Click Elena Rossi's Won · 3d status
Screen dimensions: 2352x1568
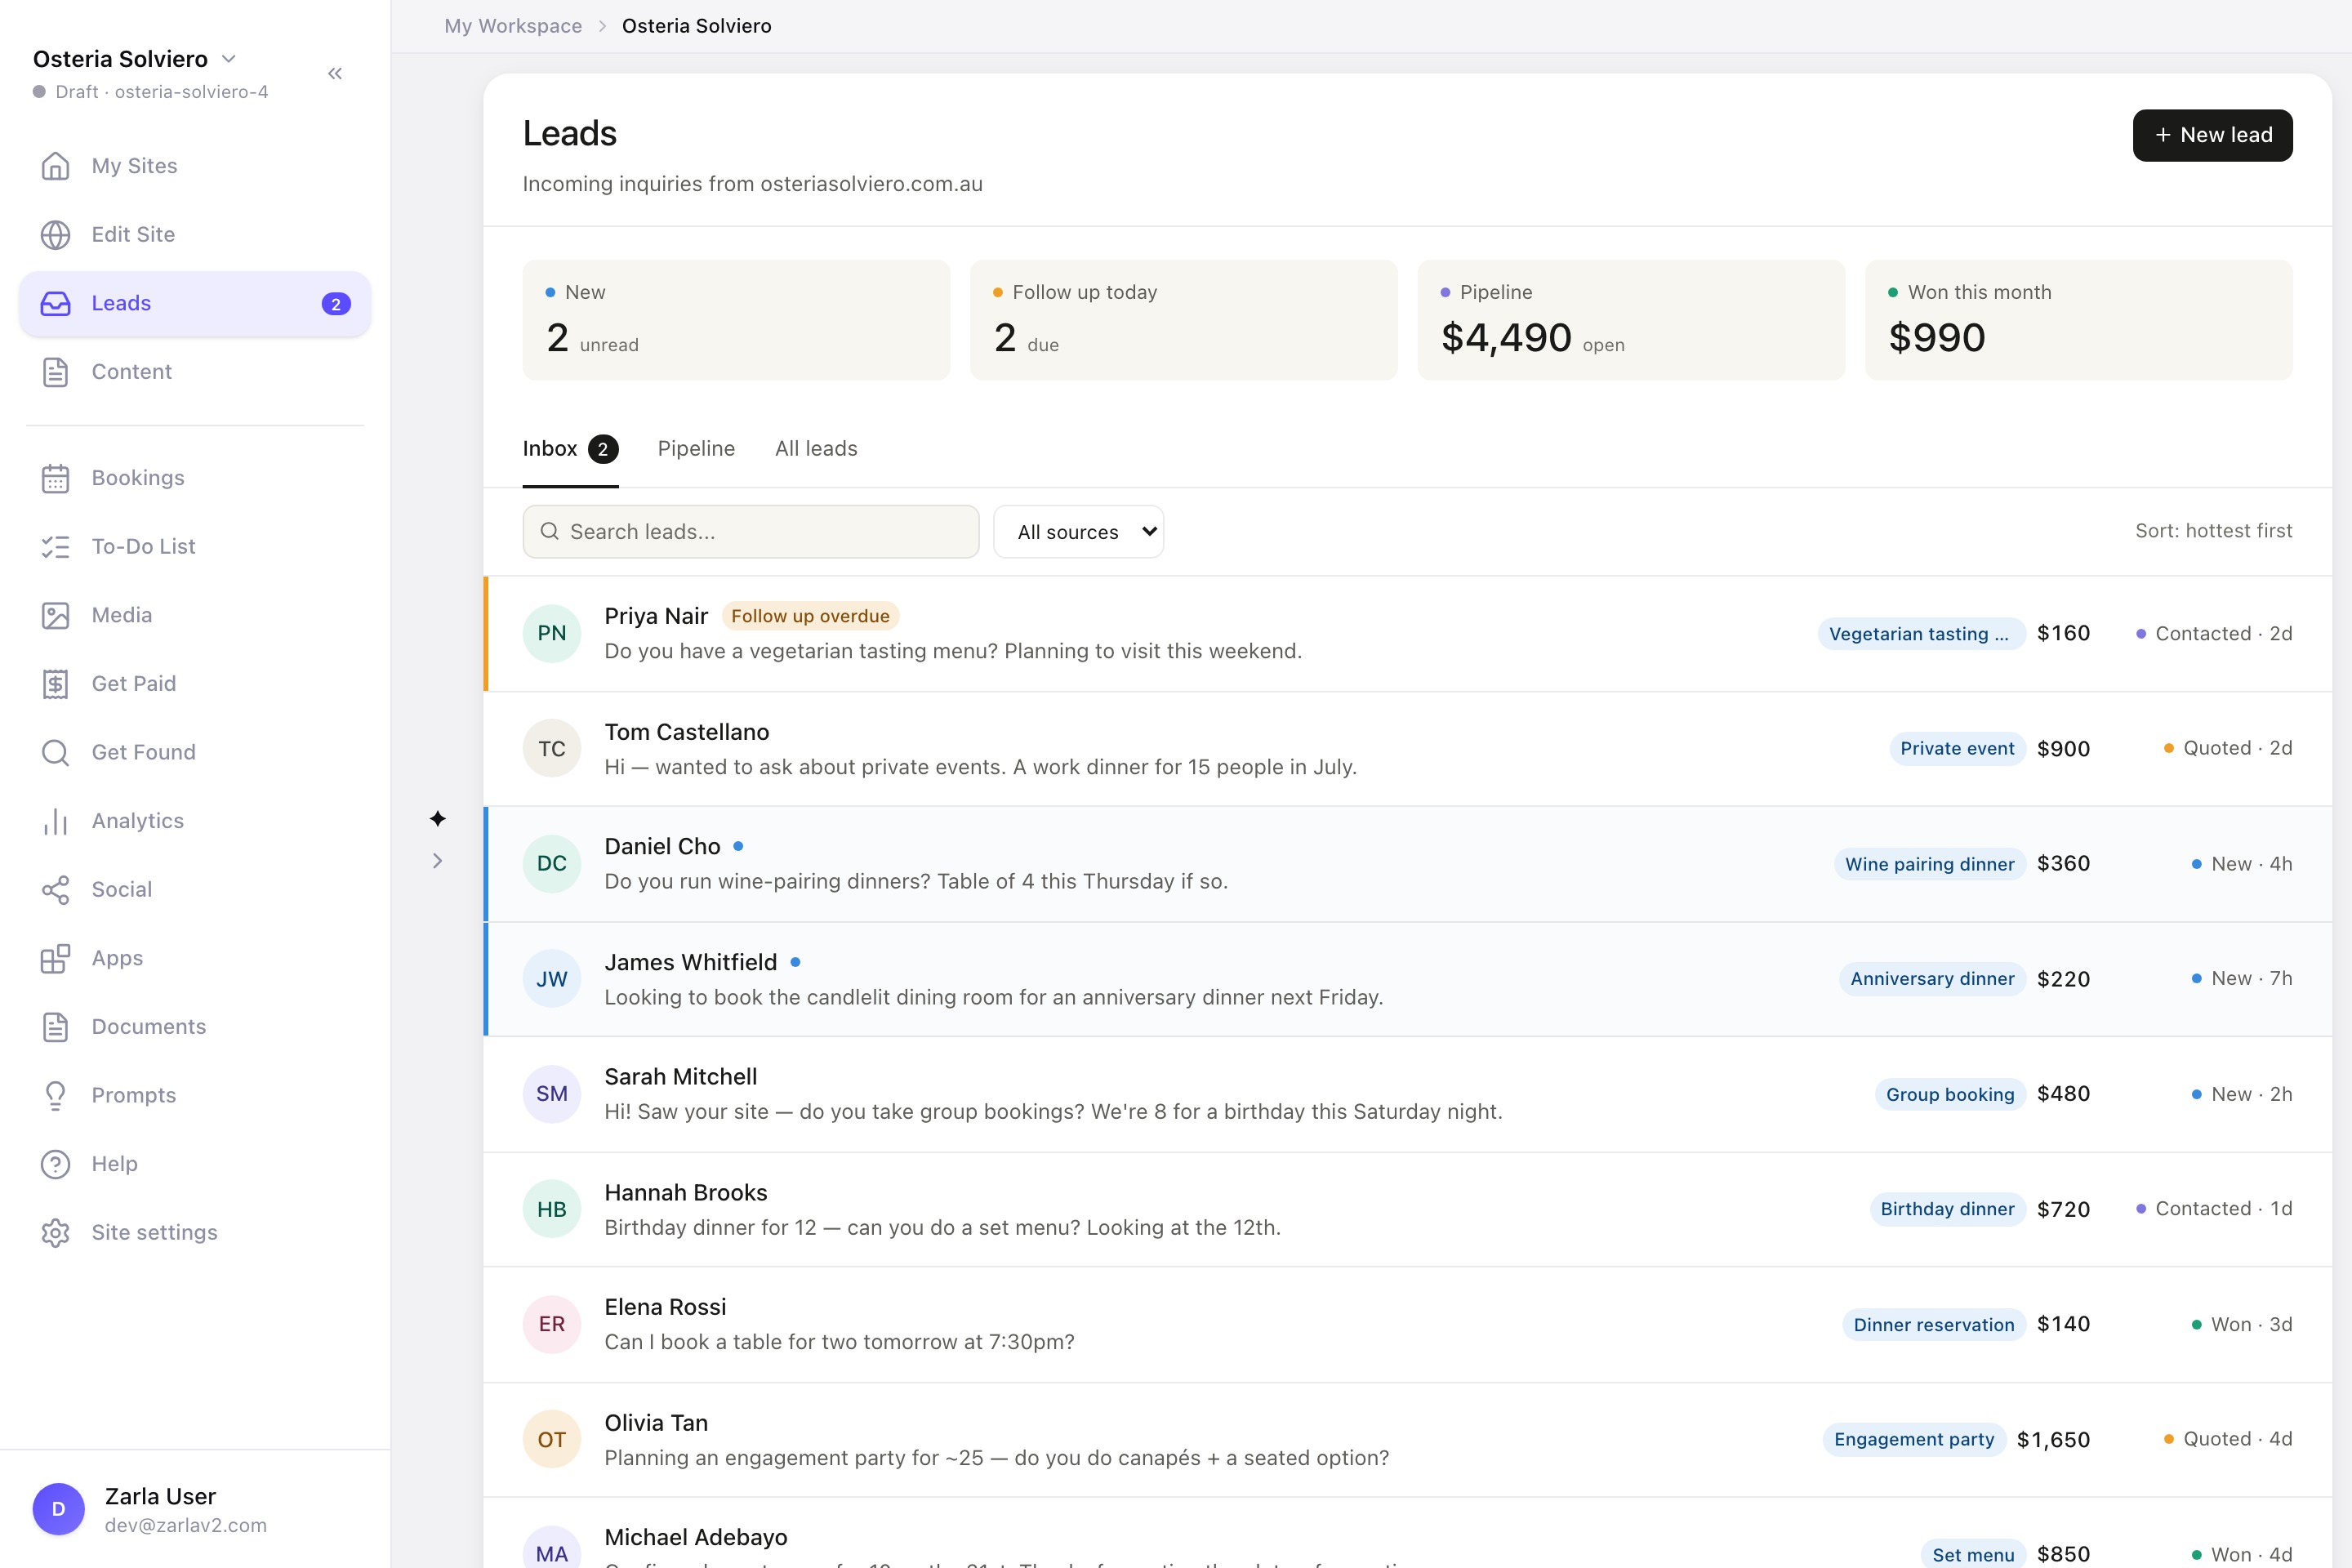pyautogui.click(x=2241, y=1324)
